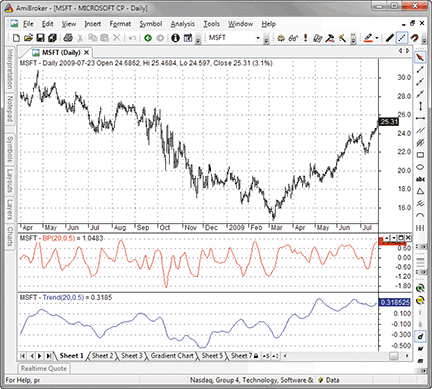
Task: Save with the floppy disk icon
Action: [40, 38]
